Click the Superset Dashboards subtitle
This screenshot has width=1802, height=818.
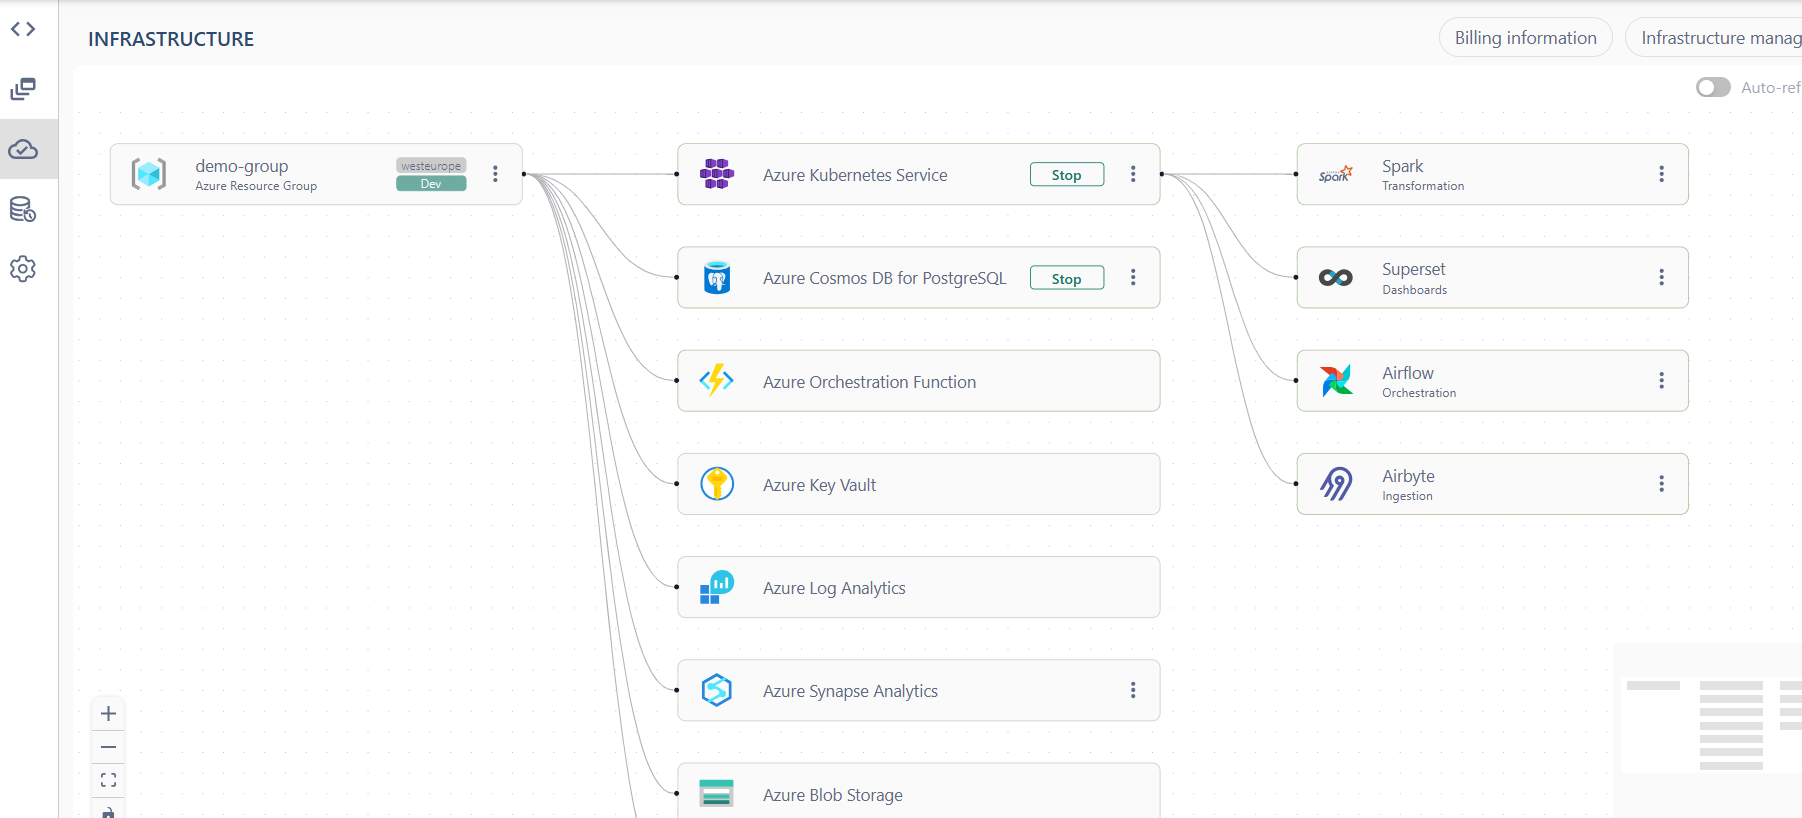click(1415, 290)
